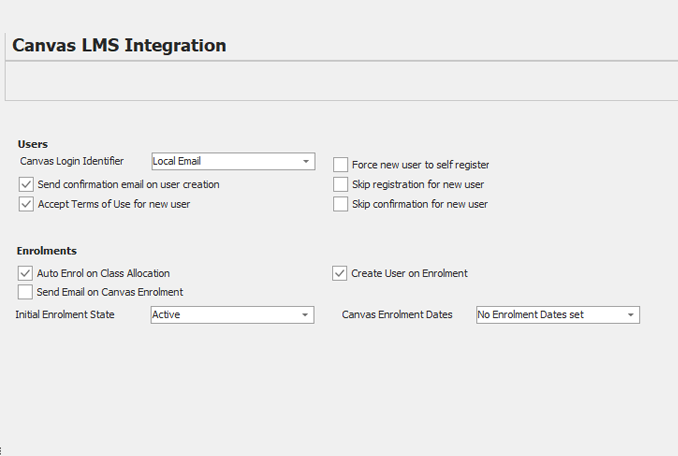
Task: Uncheck Accept Terms of Use for new user
Action: (26, 204)
